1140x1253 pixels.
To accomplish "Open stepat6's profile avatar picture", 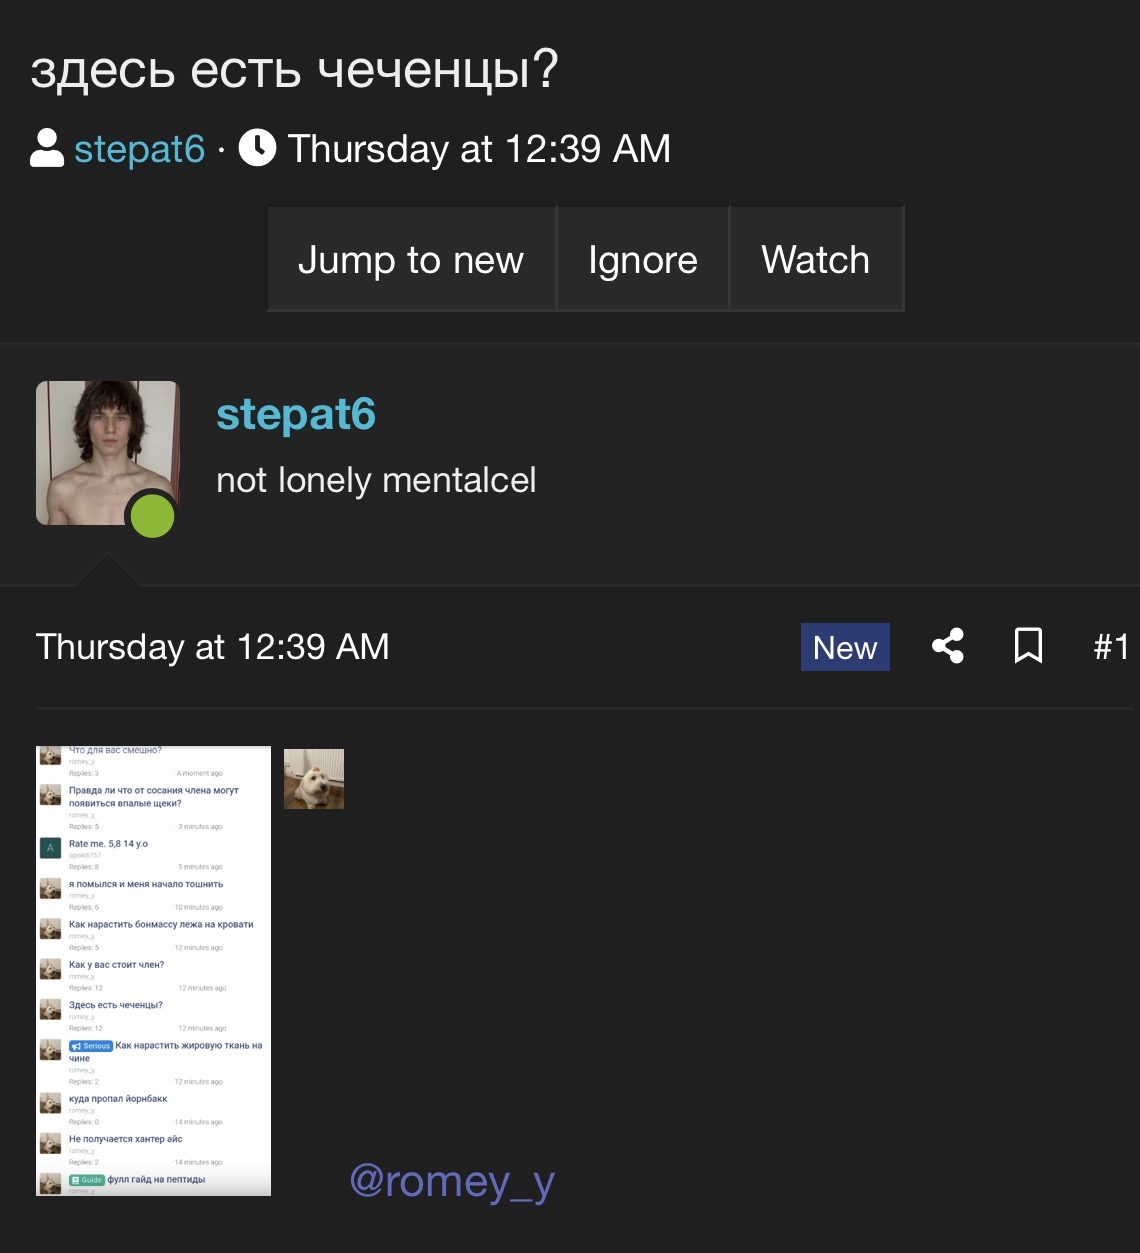I will coord(108,453).
